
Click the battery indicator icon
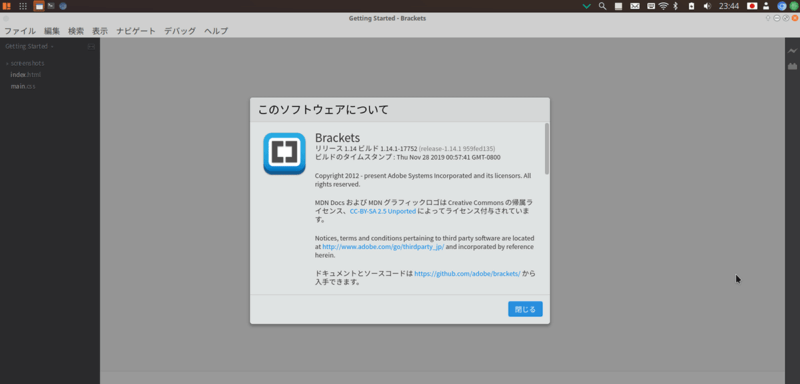pos(691,6)
